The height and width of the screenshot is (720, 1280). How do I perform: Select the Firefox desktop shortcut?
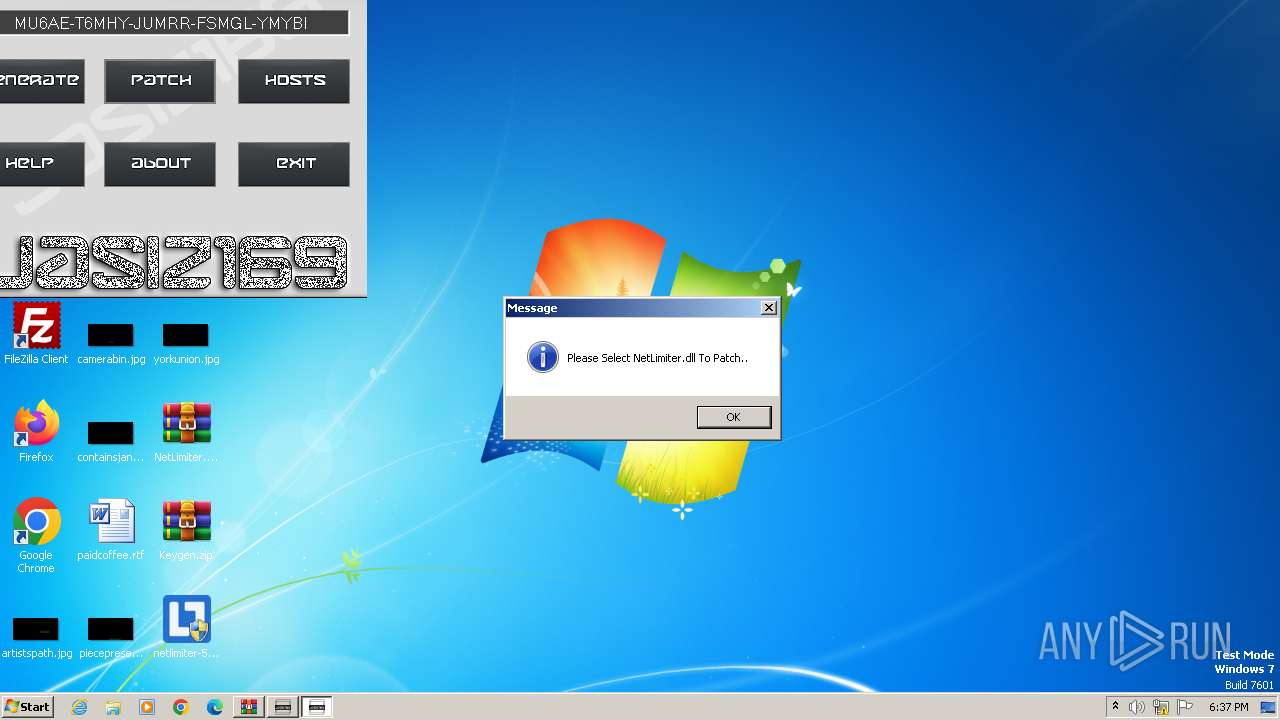[36, 432]
